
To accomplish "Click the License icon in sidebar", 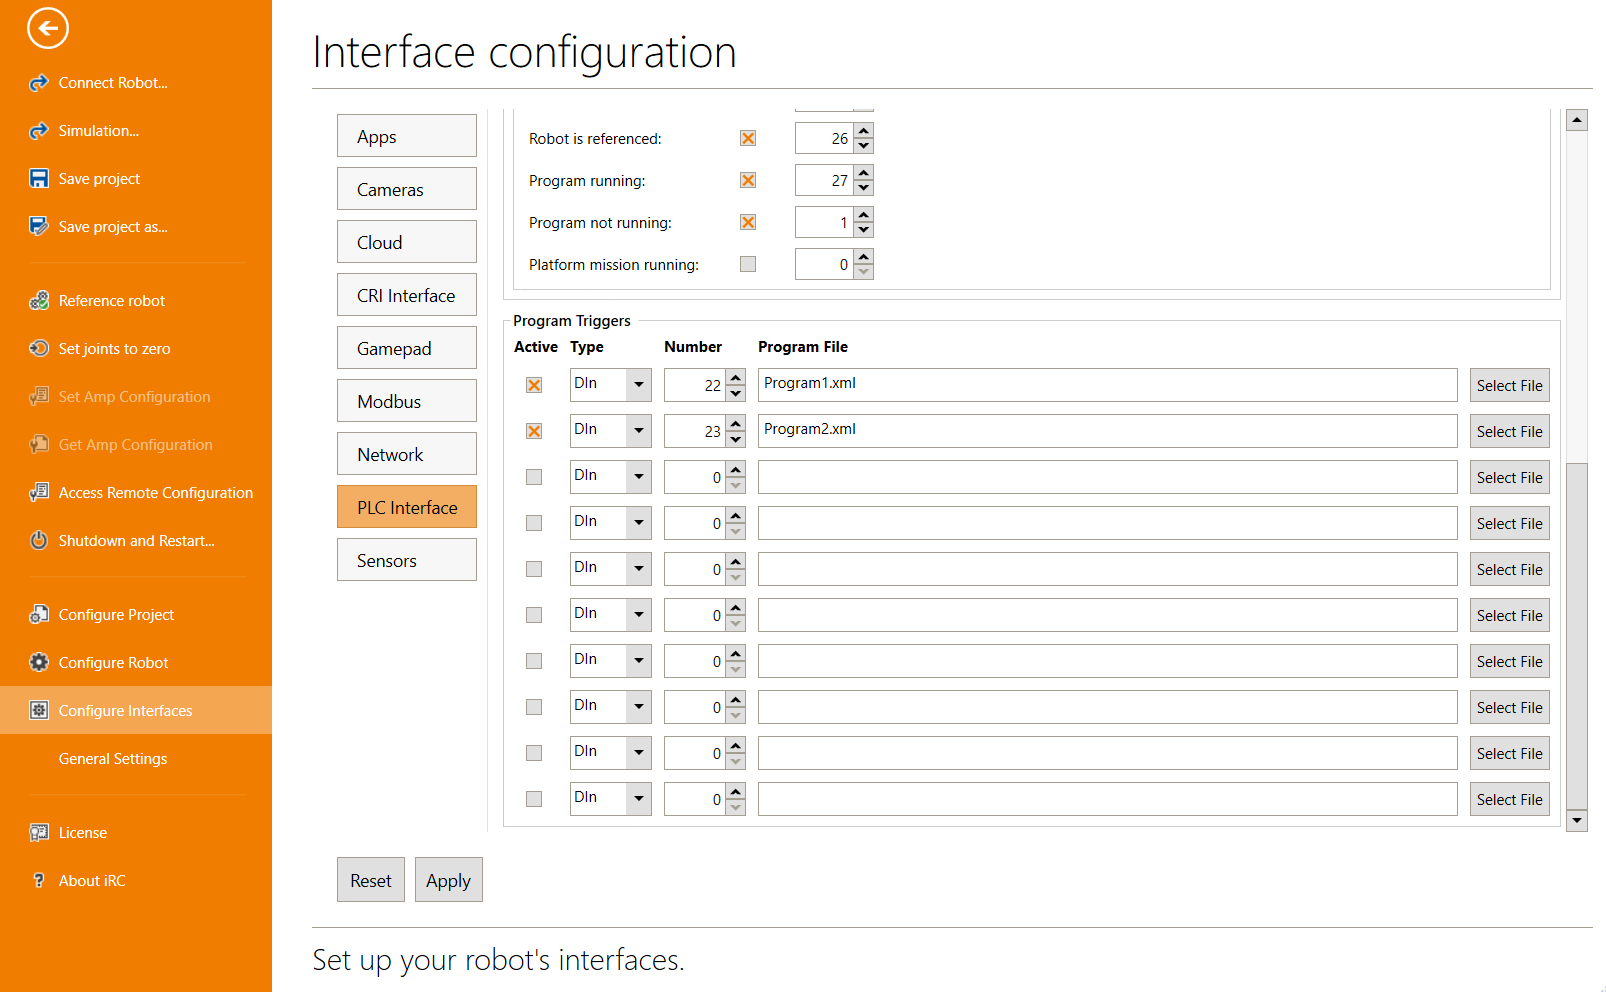I will pos(39,833).
